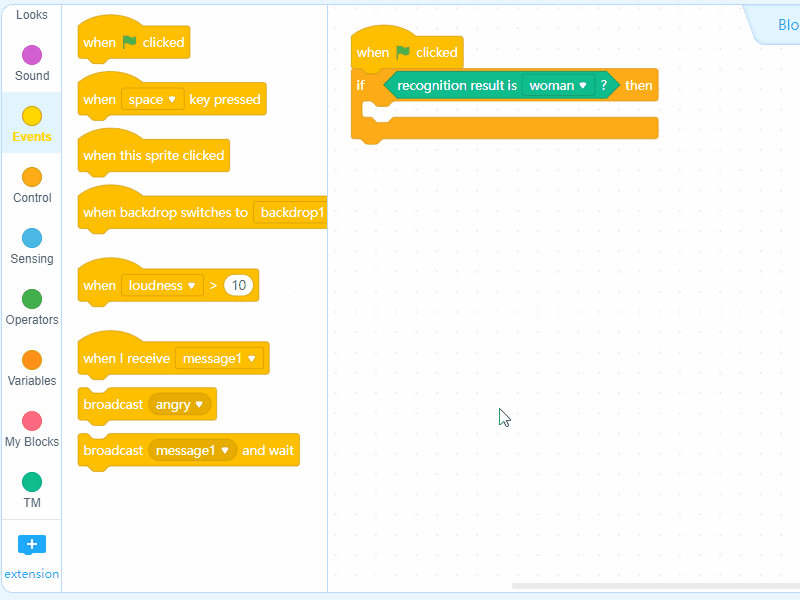Viewport: 800px width, 600px height.
Task: Click 'recognition result is' text in workspace
Action: pyautogui.click(x=457, y=85)
